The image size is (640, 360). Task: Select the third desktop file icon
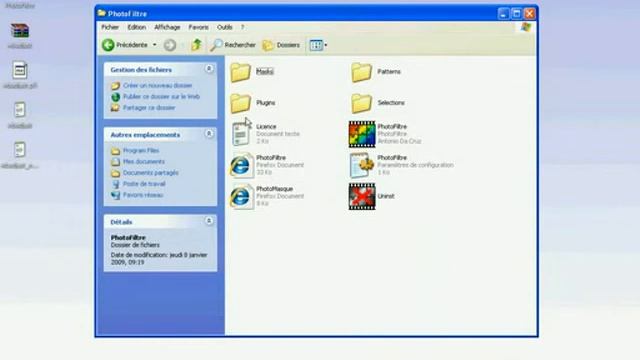coord(20,110)
